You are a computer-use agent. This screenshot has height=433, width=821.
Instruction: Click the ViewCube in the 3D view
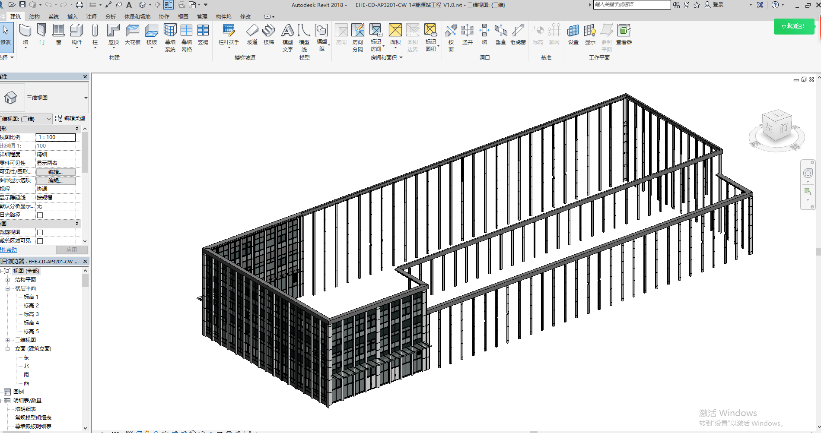coord(776,126)
